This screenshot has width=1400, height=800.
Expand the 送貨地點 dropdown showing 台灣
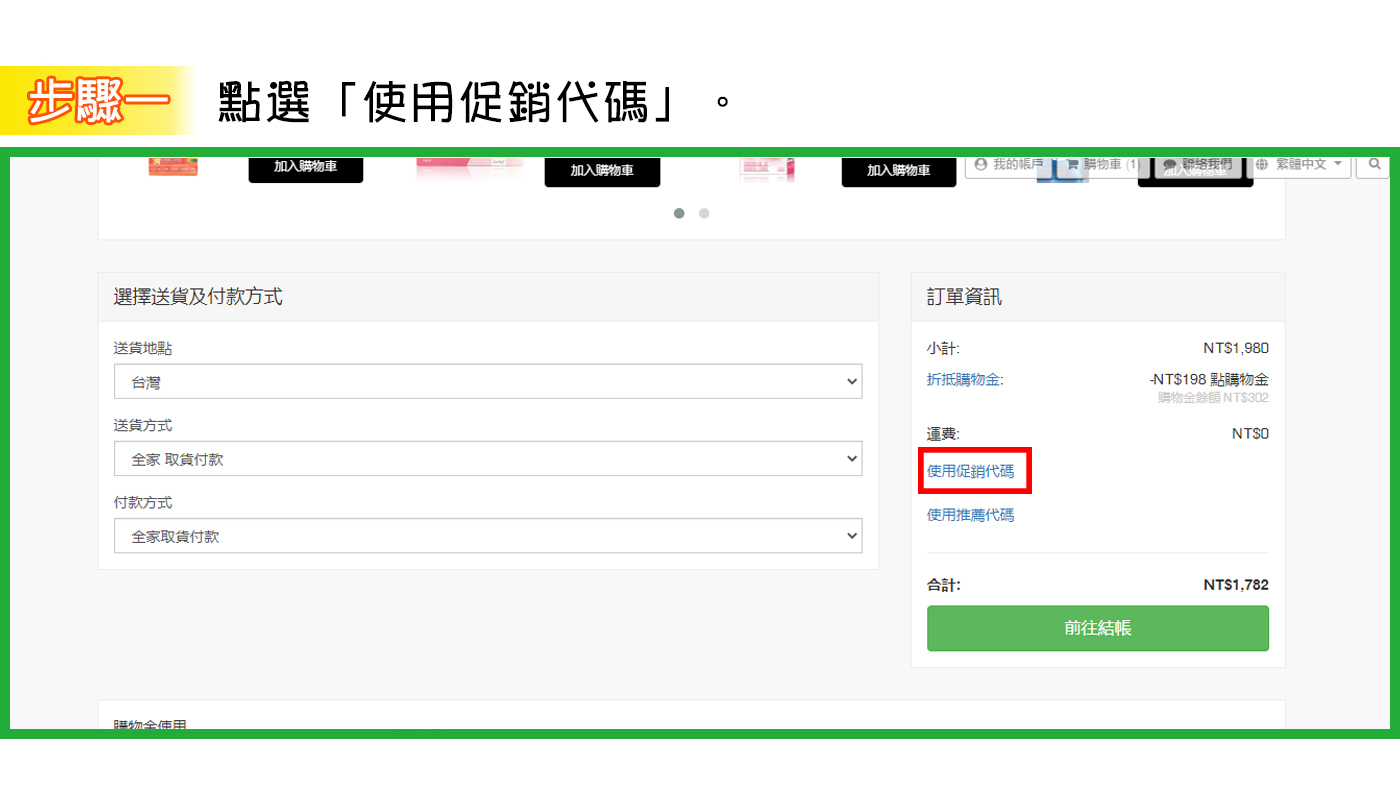(x=488, y=381)
